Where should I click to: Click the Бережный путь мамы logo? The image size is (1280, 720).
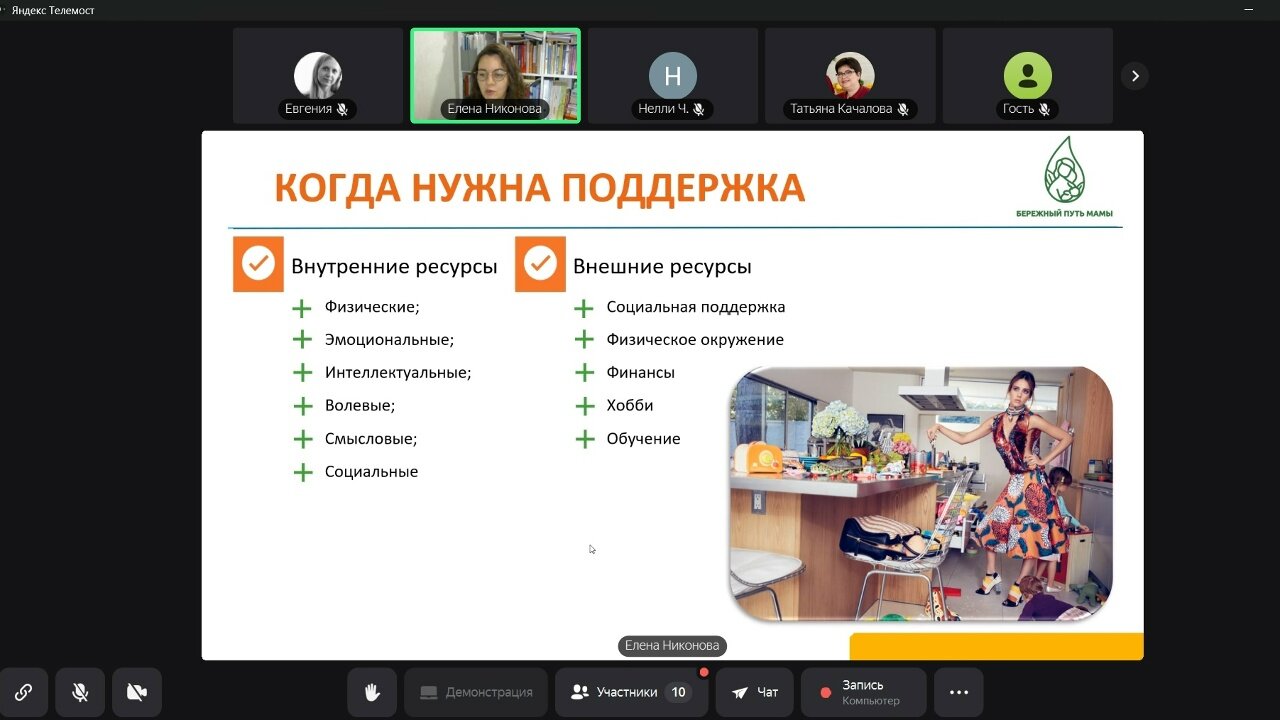[1064, 178]
